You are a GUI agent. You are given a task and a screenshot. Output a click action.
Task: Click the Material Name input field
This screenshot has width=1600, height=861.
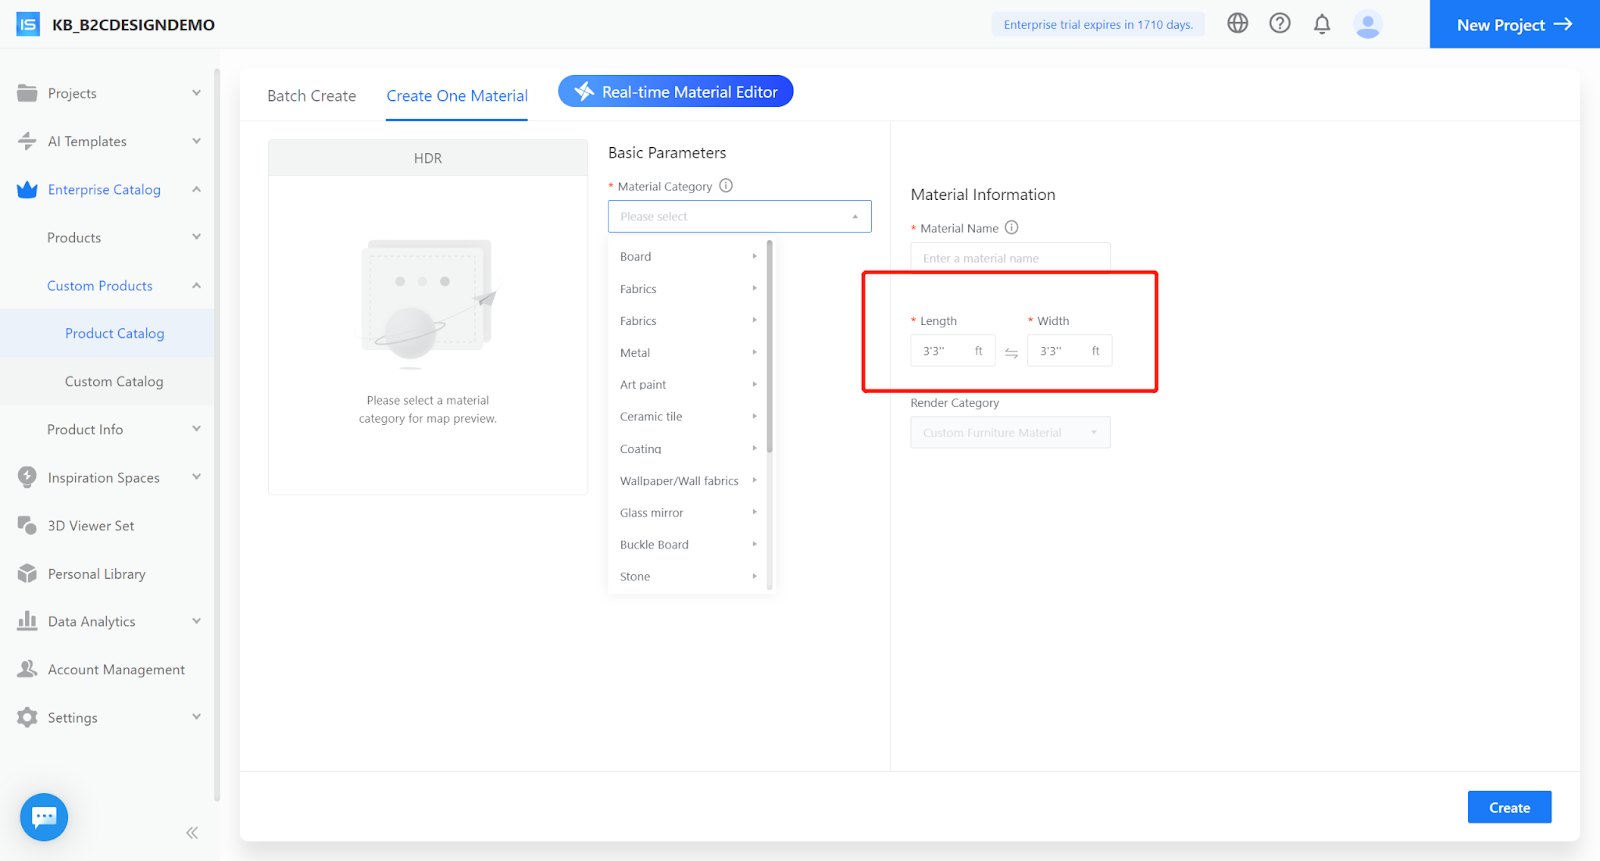point(1009,258)
